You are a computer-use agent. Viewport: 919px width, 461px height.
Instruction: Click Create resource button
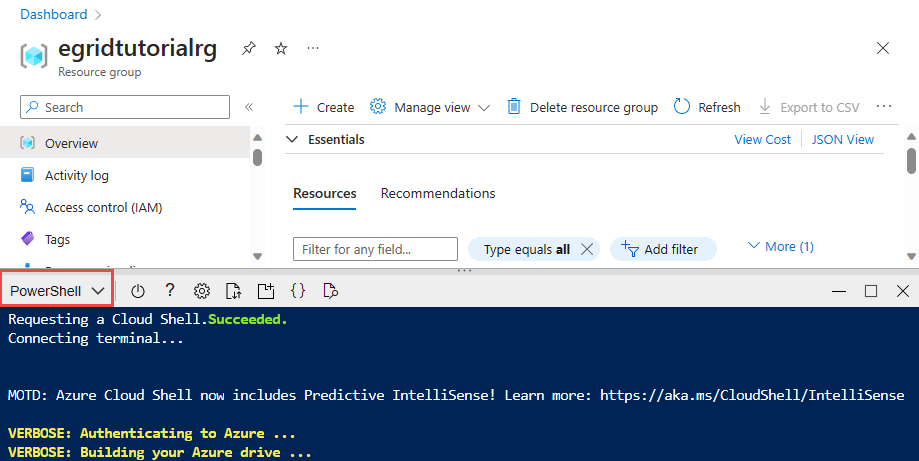pos(324,107)
